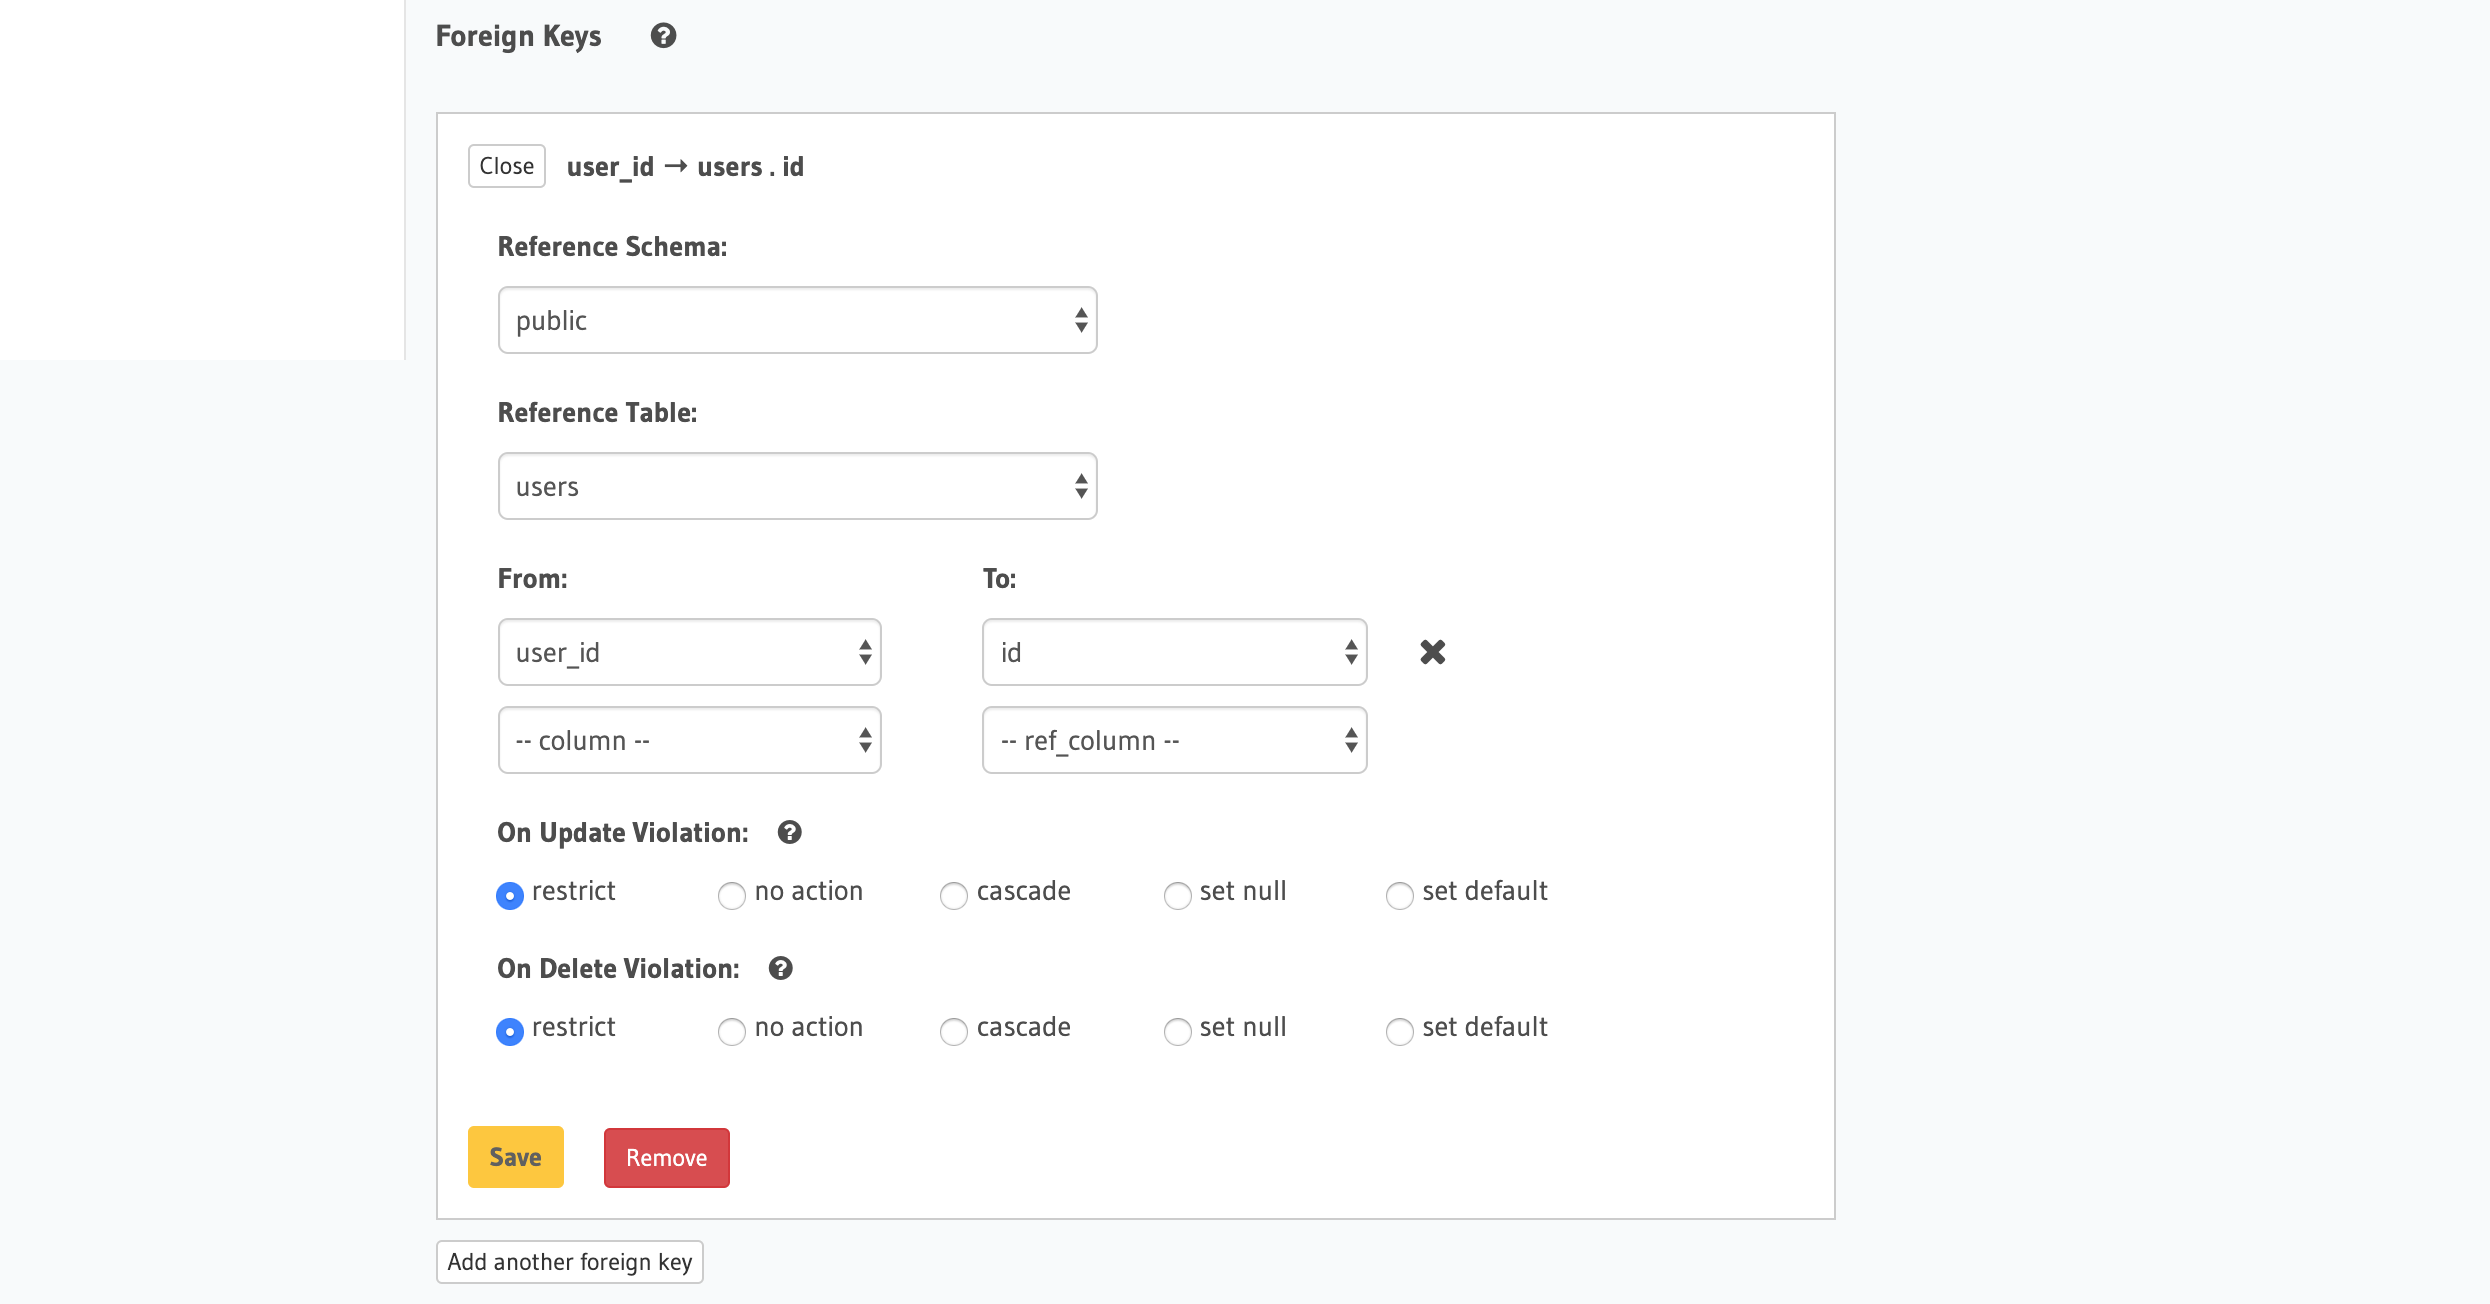2490x1304 pixels.
Task: Select set default for On Delete Violation
Action: point(1399,1030)
